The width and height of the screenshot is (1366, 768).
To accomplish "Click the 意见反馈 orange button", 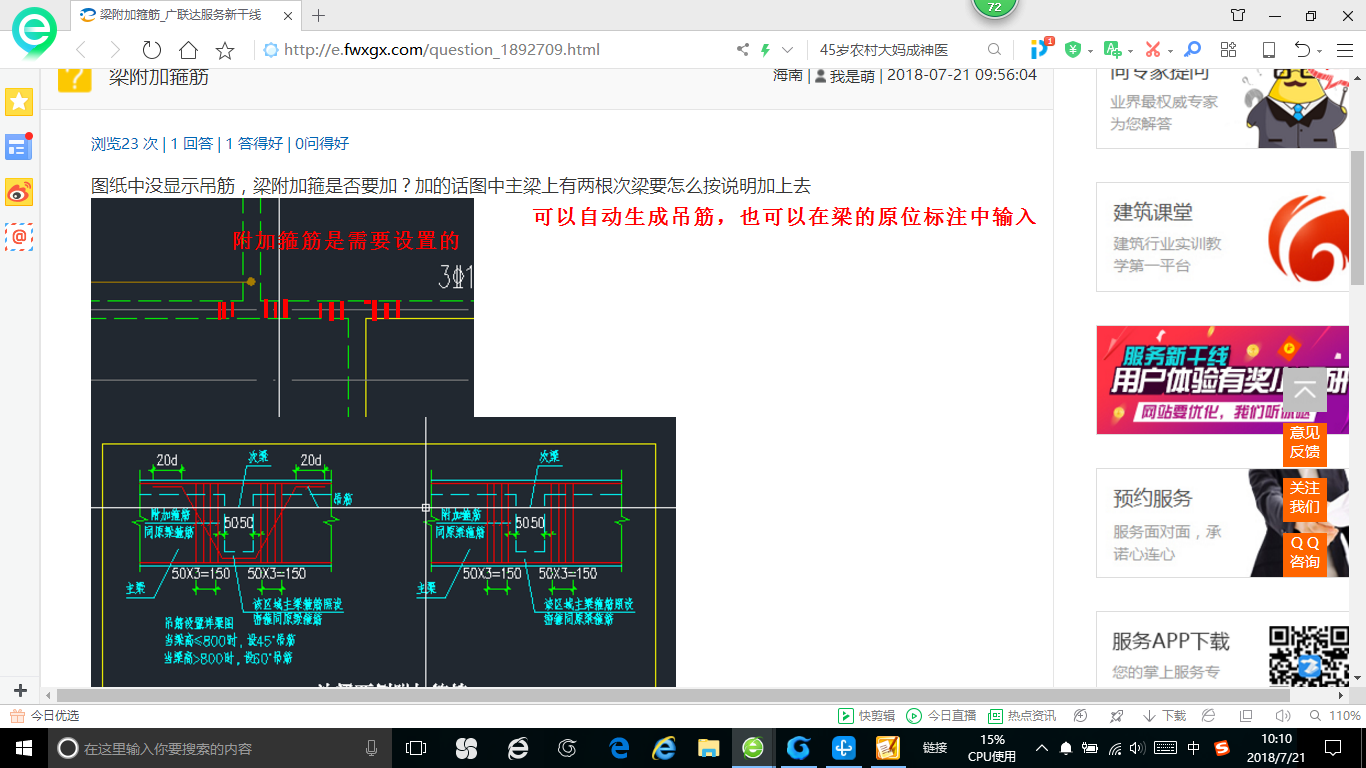I will (1304, 442).
